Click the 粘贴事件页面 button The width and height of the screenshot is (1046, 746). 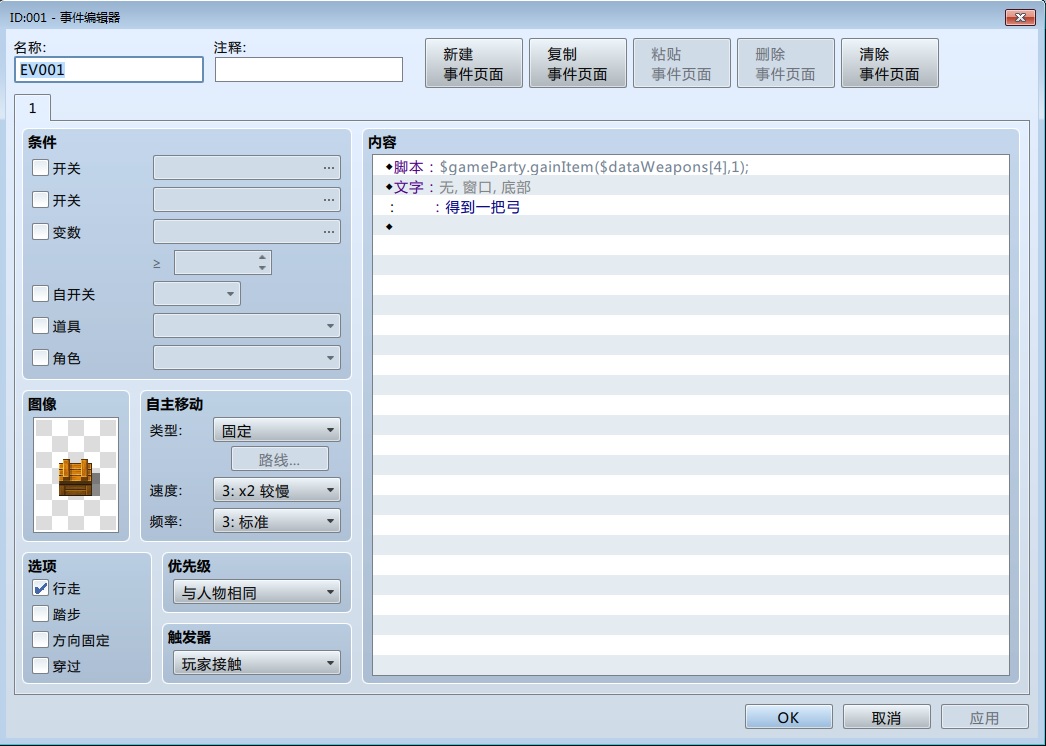click(682, 63)
